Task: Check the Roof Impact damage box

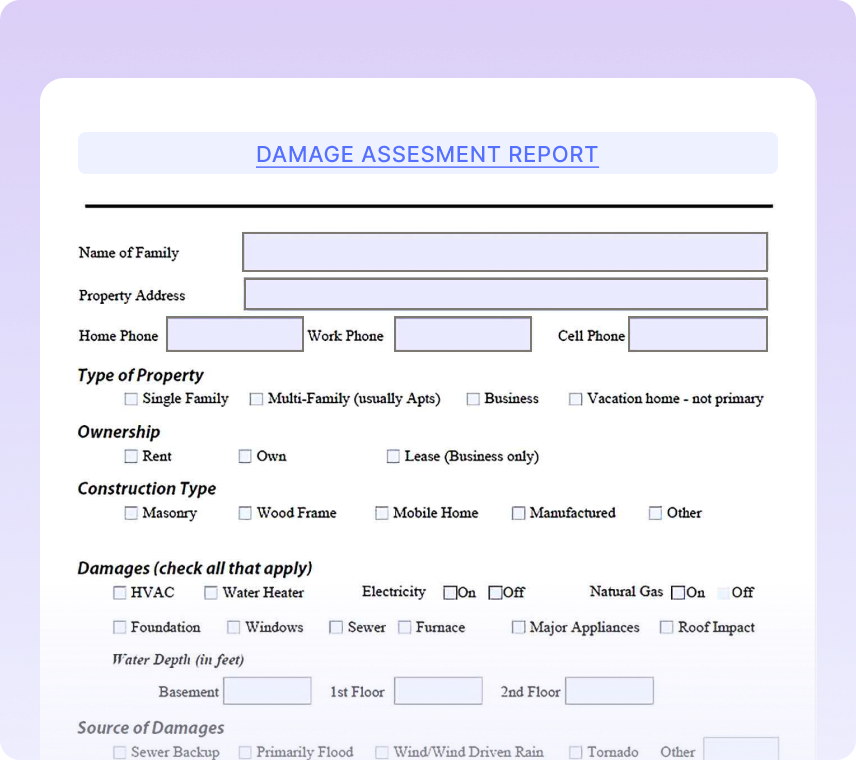Action: (x=666, y=627)
